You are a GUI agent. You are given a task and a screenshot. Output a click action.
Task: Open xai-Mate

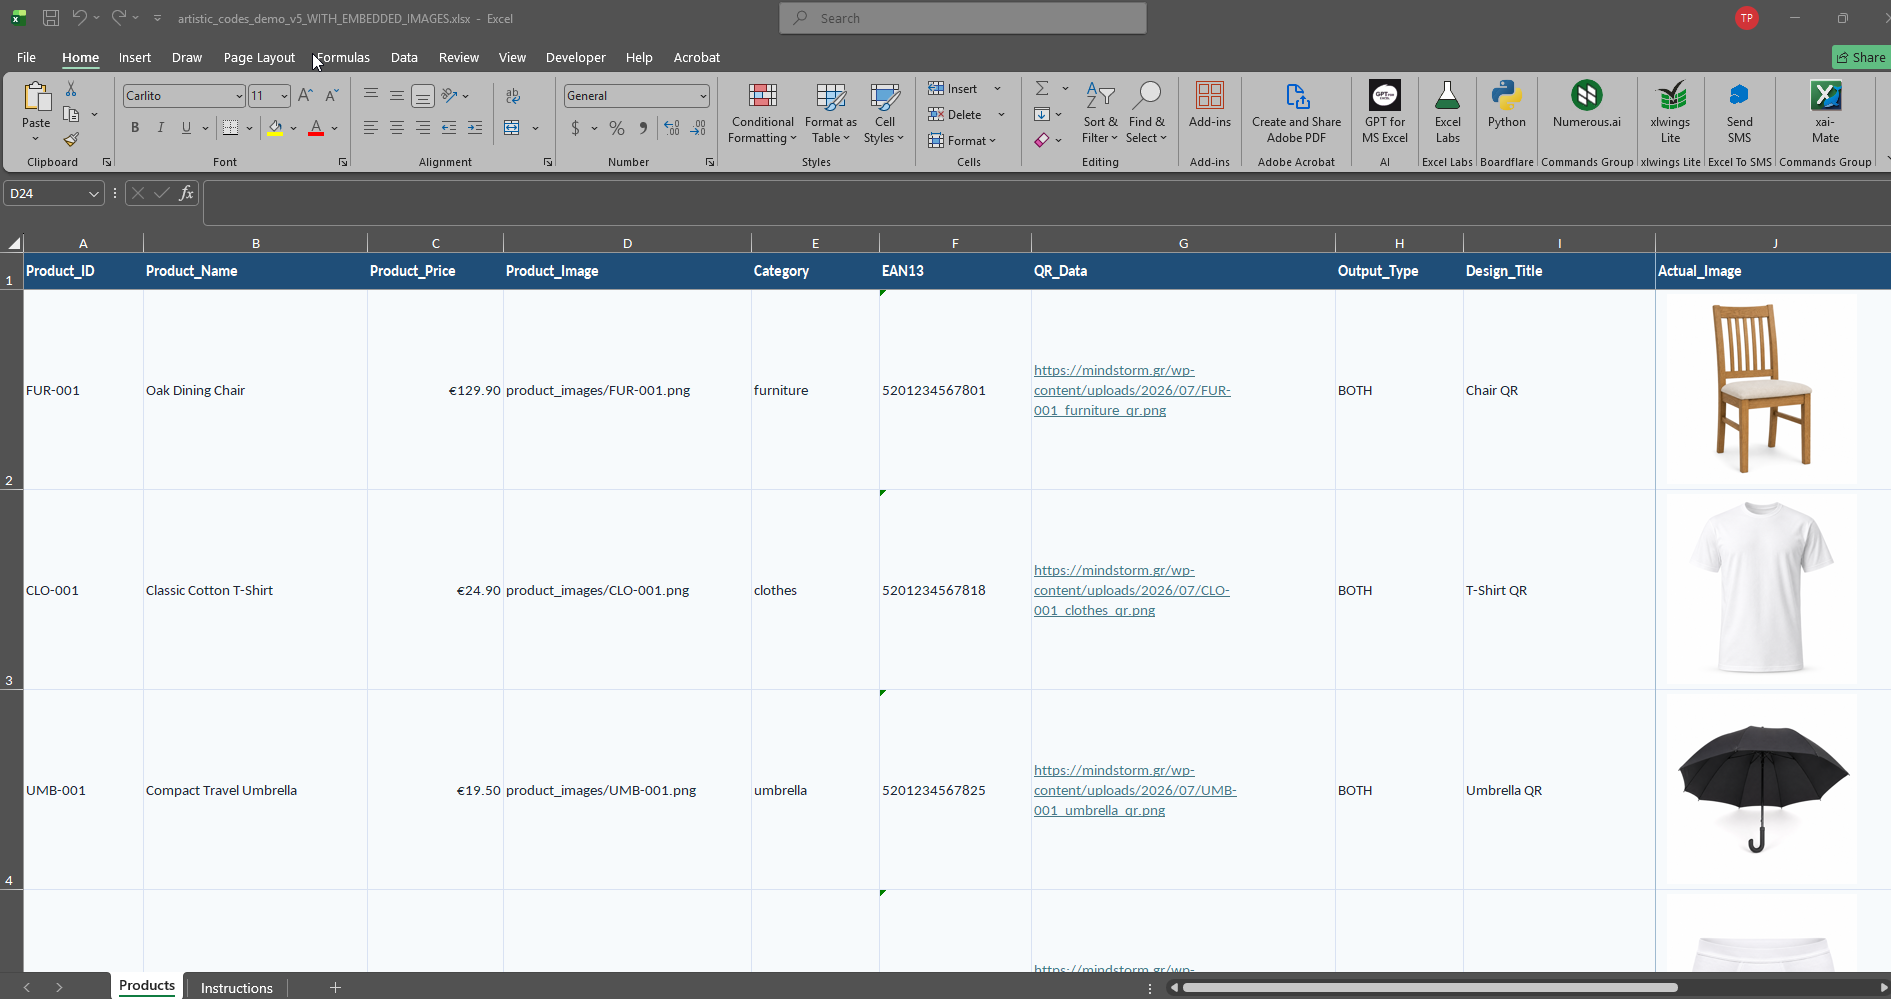(x=1826, y=113)
